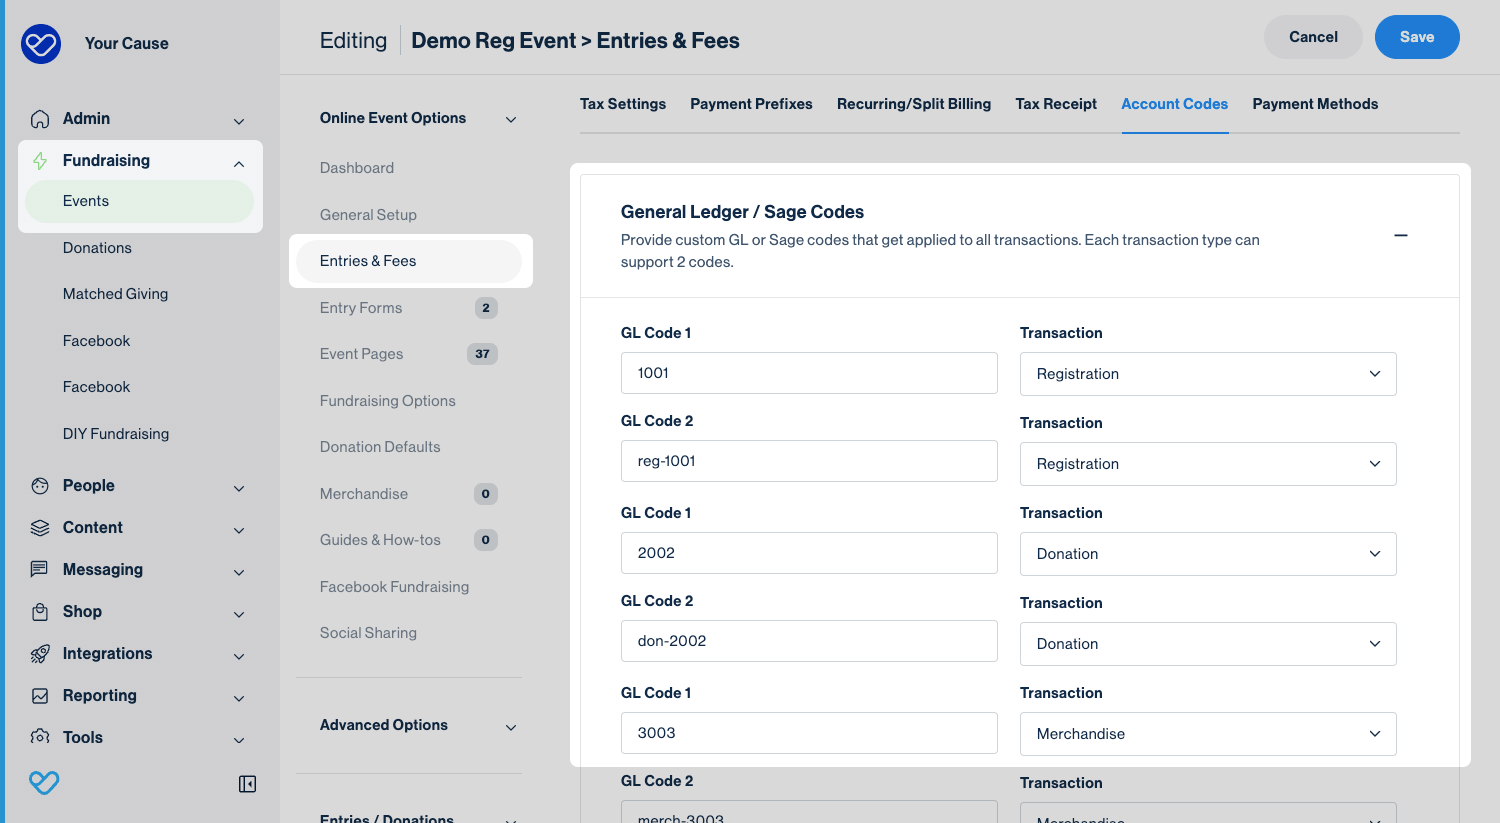Collapse the sidebar with the panel icon

(x=247, y=784)
